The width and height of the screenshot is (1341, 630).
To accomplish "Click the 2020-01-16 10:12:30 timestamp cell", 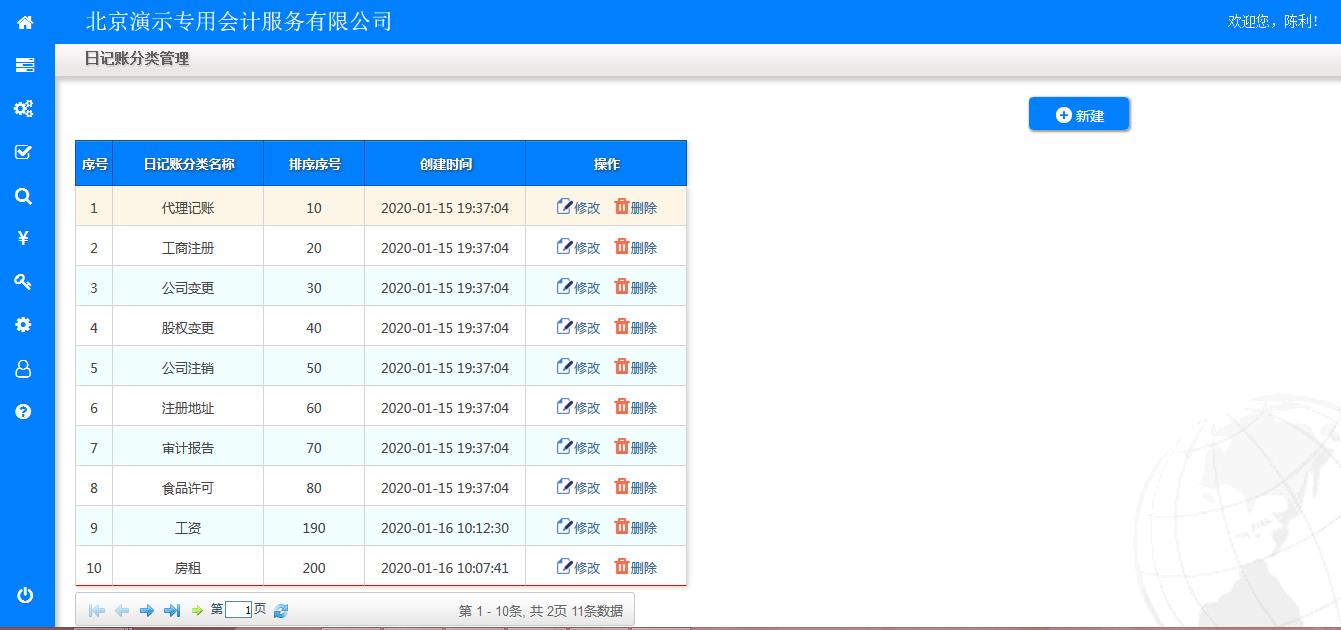I will pyautogui.click(x=445, y=527).
